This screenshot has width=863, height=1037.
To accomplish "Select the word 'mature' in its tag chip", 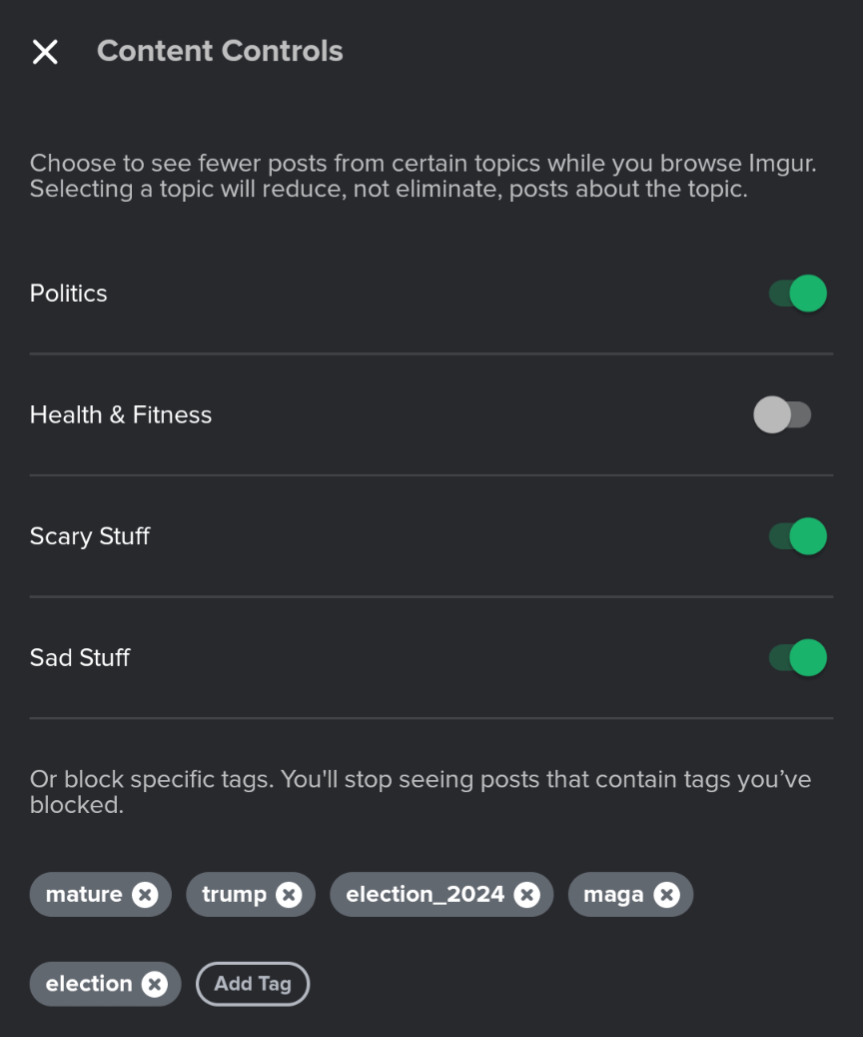I will 84,895.
